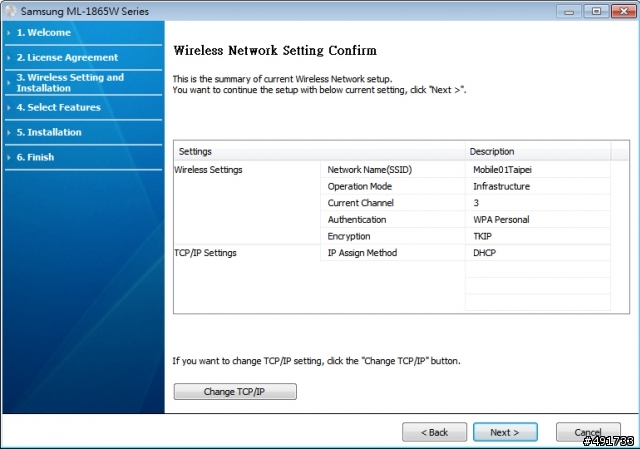Select the TCP/IP Settings row label
Screen dimensions: 640x449
coord(205,253)
